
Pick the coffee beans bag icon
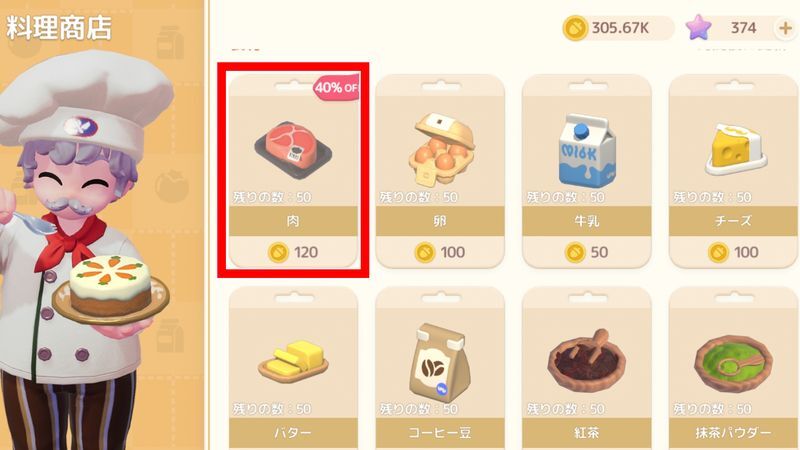tap(440, 362)
